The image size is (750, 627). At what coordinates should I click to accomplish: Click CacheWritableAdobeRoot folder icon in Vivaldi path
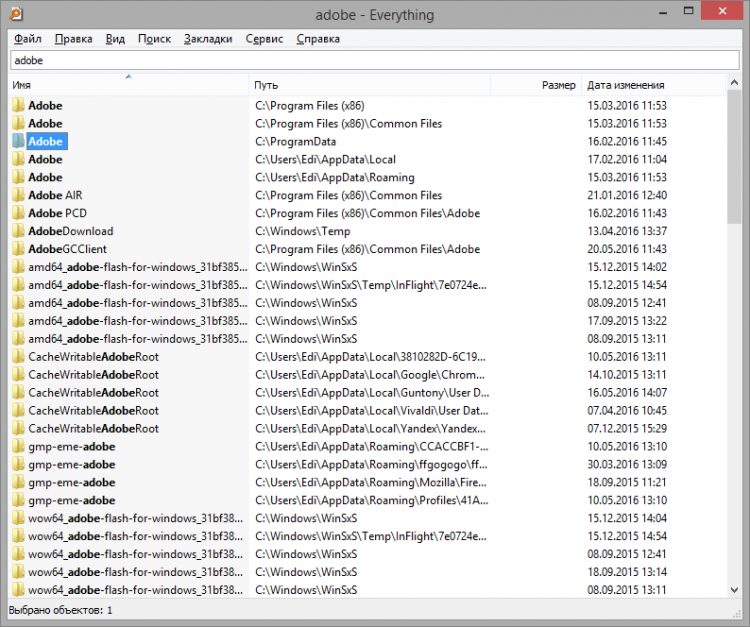(18, 410)
